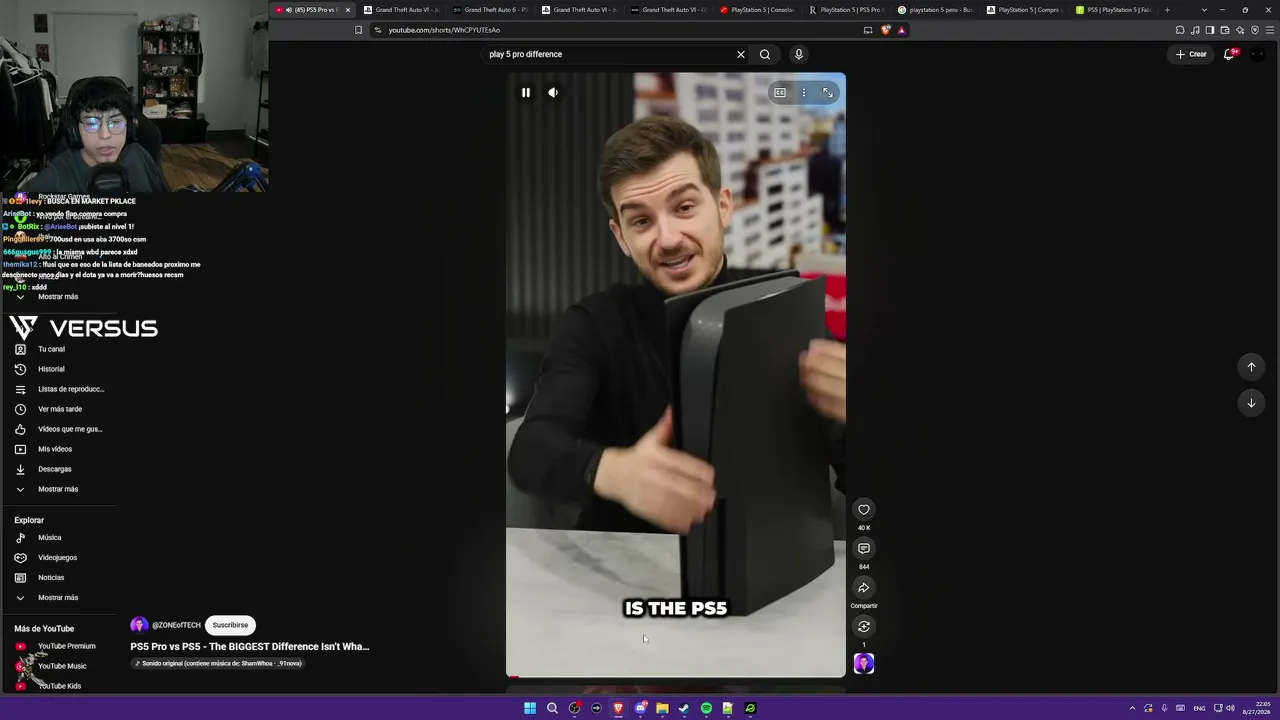The height and width of the screenshot is (720, 1280).
Task: Open Listas de reproducción in the sidebar
Action: [60, 389]
